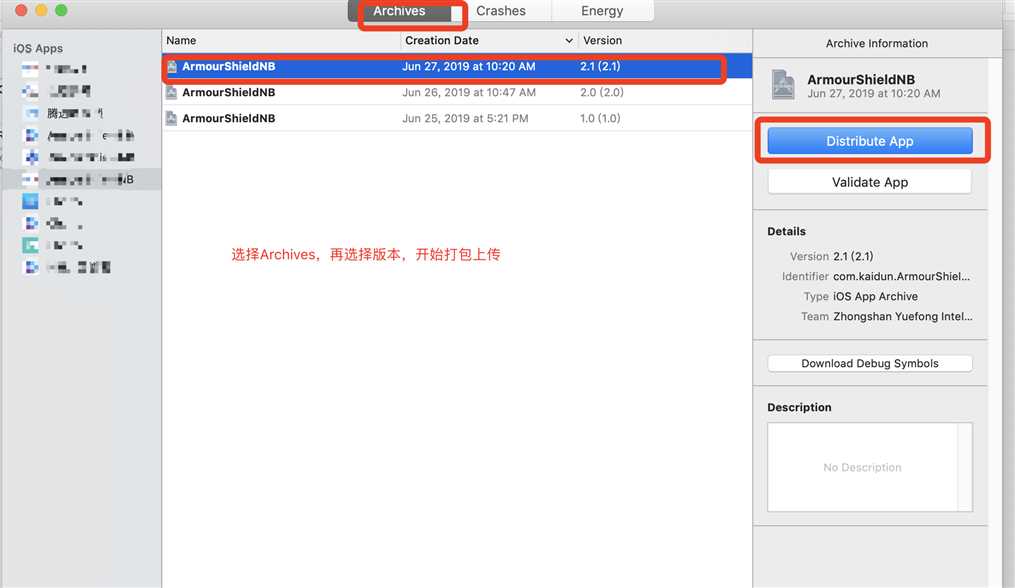Select the sidebar app whose name starts with 腾
Image resolution: width=1015 pixels, height=588 pixels.
81,113
